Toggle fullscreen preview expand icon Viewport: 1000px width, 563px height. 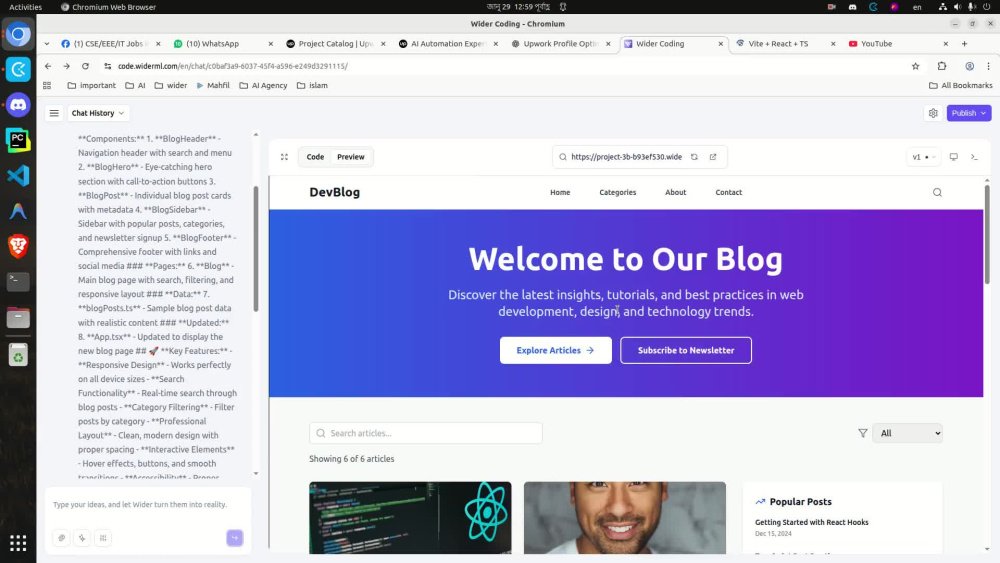[284, 157]
